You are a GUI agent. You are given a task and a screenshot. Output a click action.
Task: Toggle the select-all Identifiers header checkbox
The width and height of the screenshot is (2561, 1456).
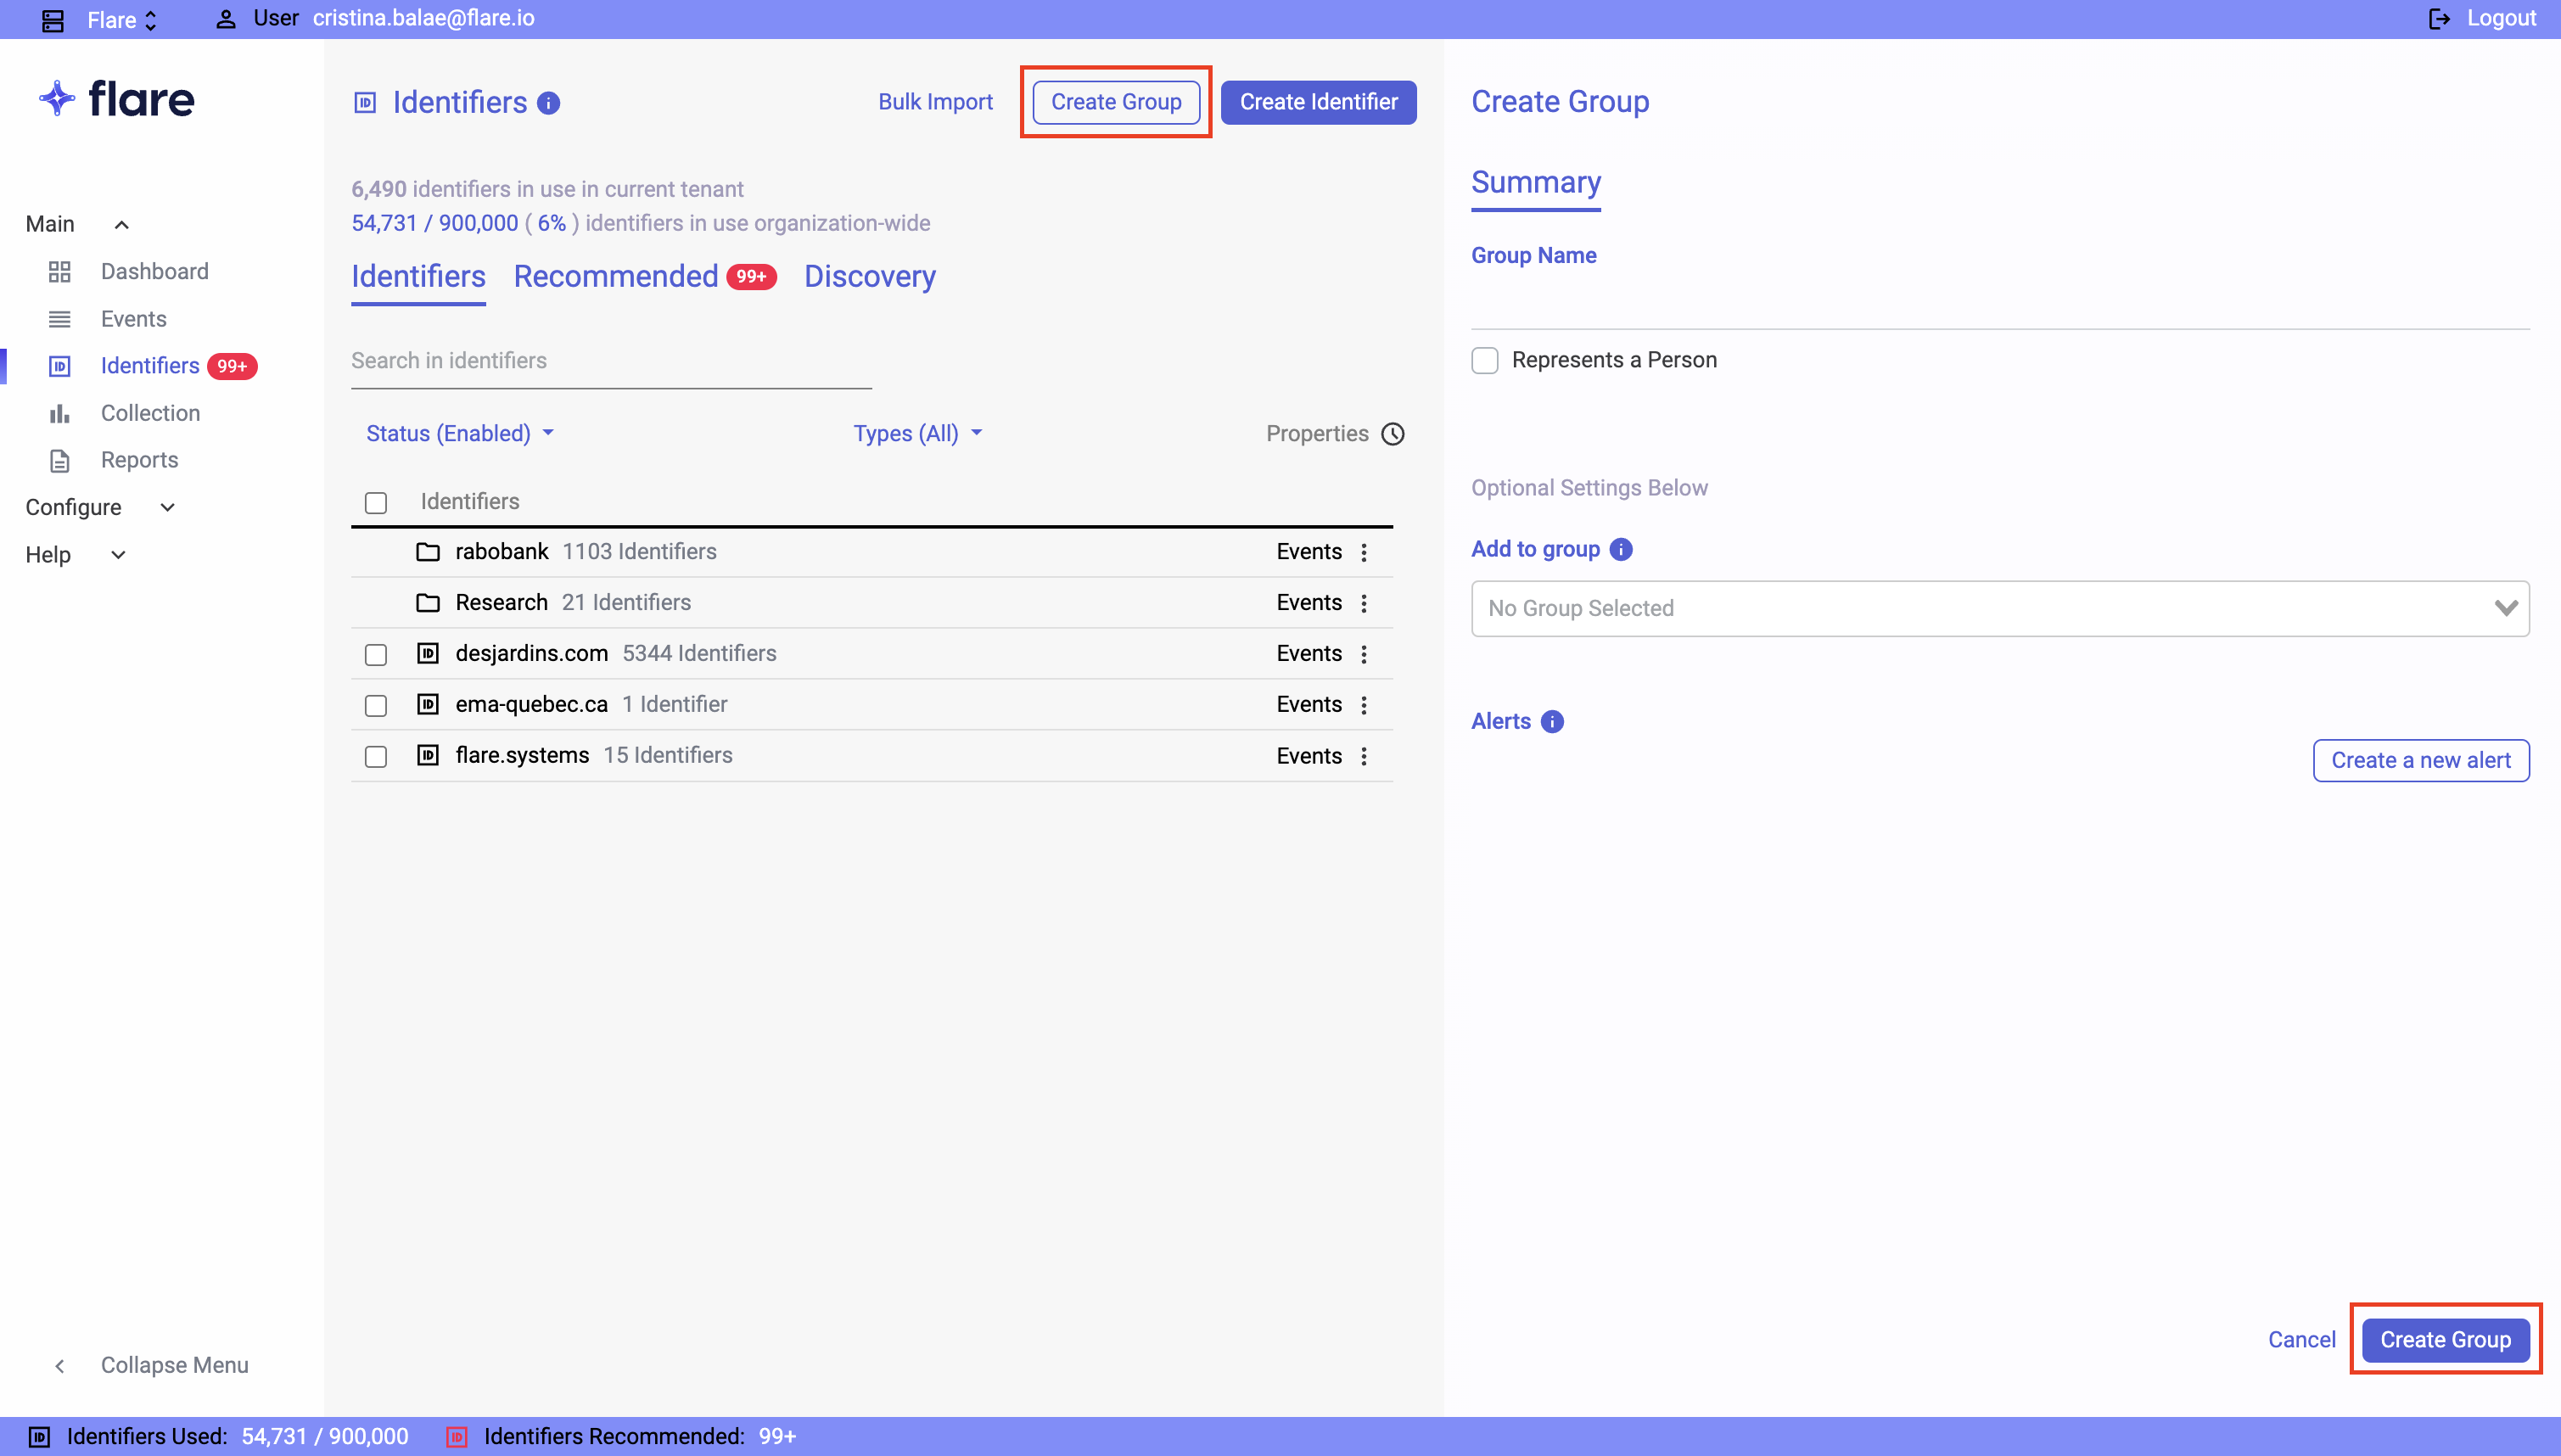(376, 502)
